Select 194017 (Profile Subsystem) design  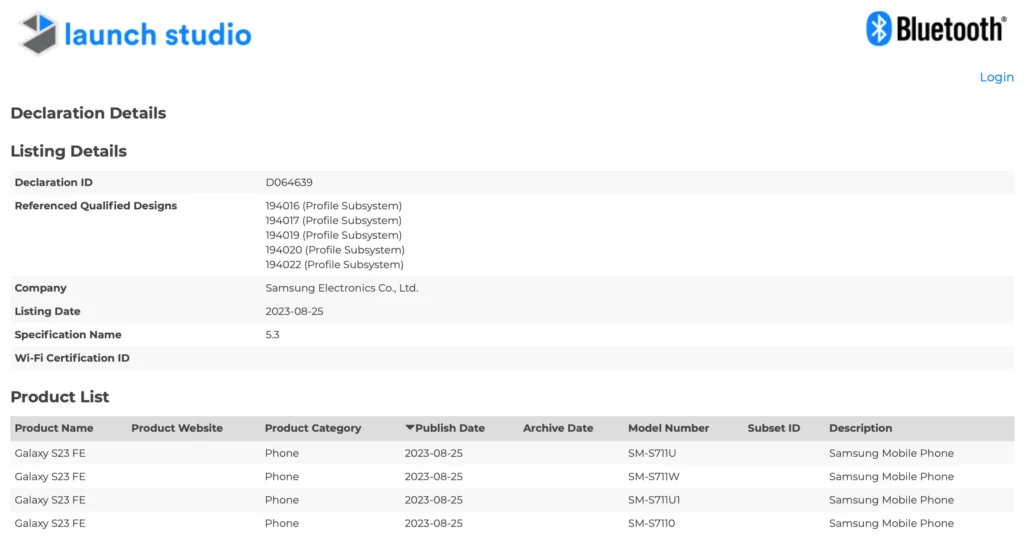coord(334,221)
